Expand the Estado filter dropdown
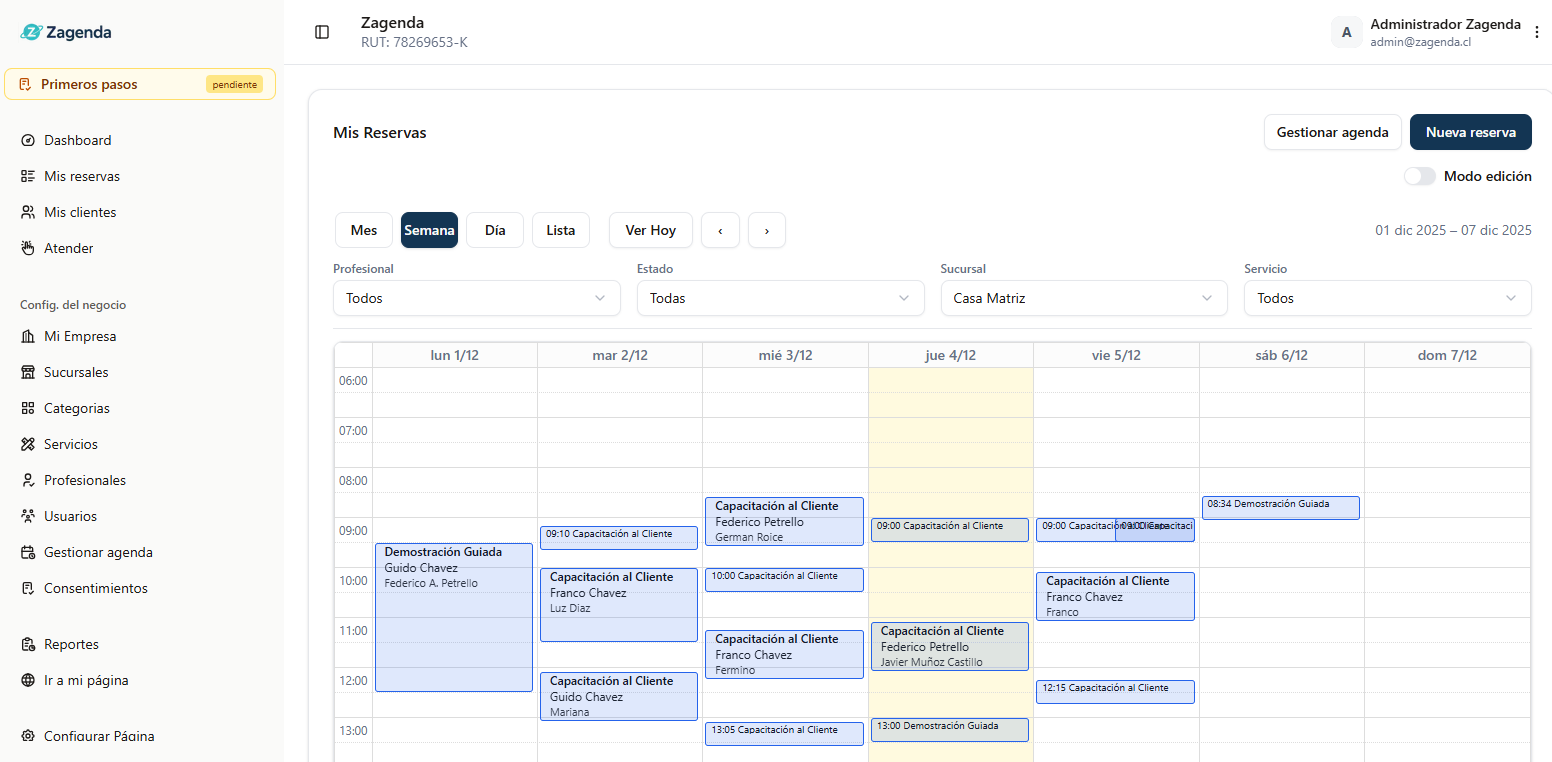This screenshot has width=1552, height=762. (780, 298)
